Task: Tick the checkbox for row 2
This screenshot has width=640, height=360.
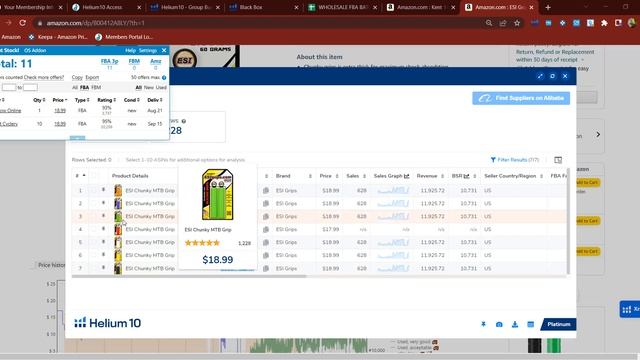Action: pos(93,203)
